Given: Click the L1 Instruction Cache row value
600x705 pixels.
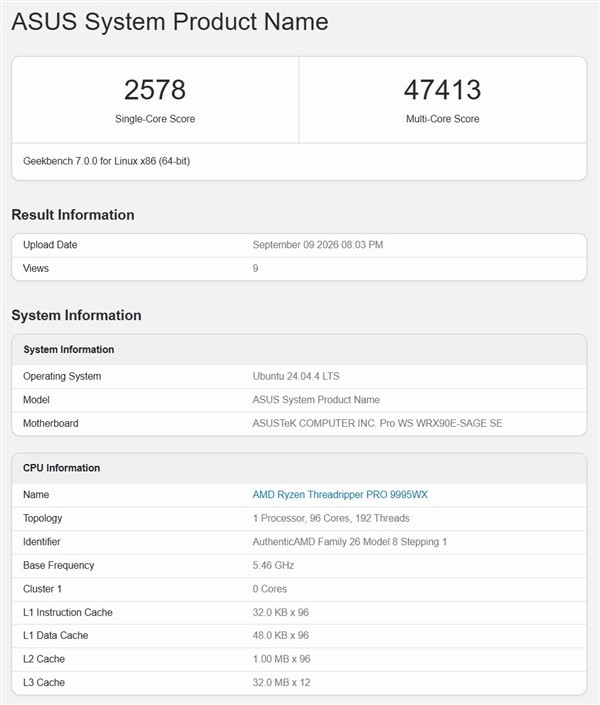Looking at the screenshot, I should pyautogui.click(x=281, y=612).
